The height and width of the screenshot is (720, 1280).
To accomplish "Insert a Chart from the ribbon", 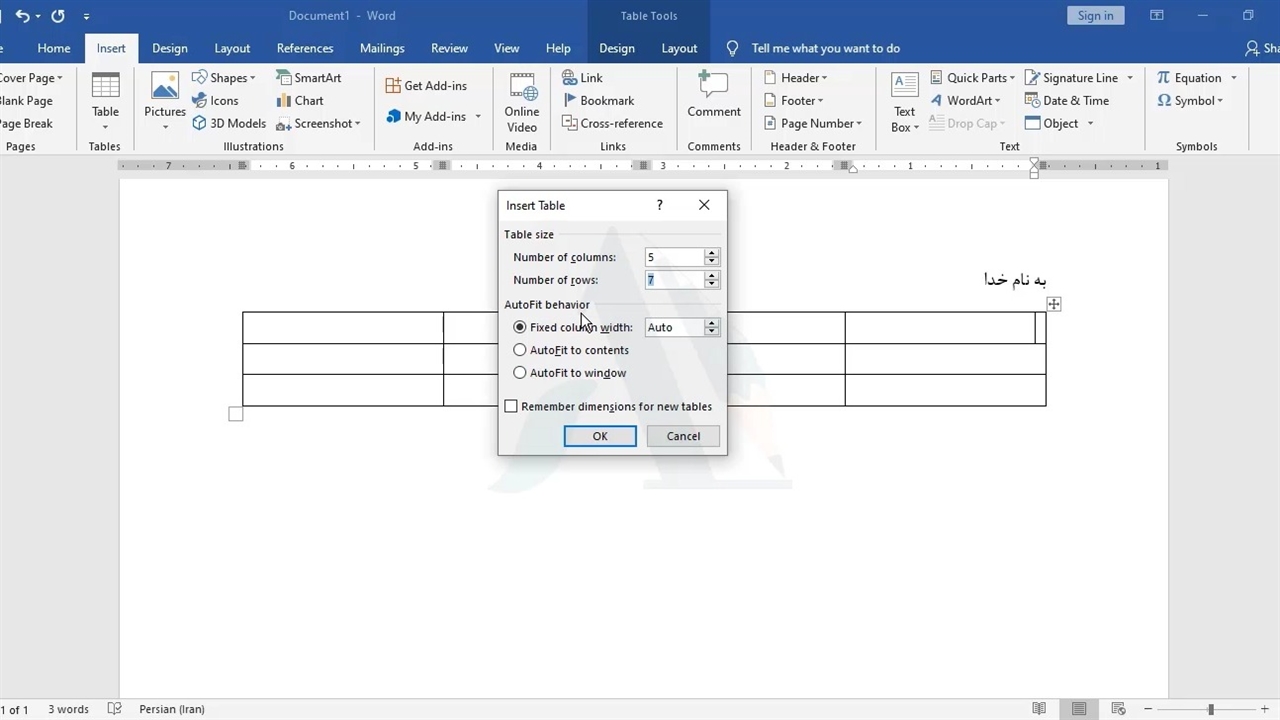I will point(299,101).
